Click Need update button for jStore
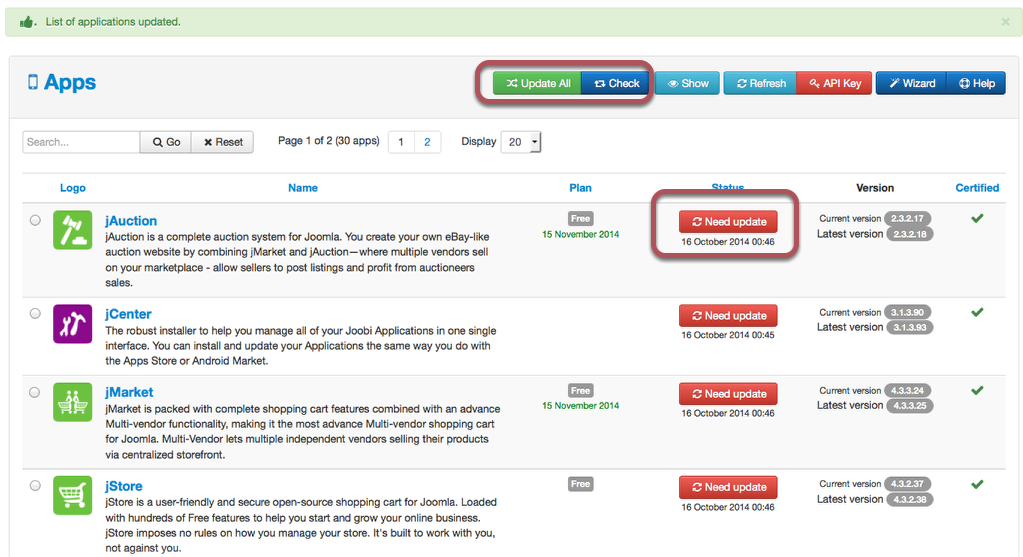This screenshot has height=557, width=1023. pyautogui.click(x=728, y=487)
